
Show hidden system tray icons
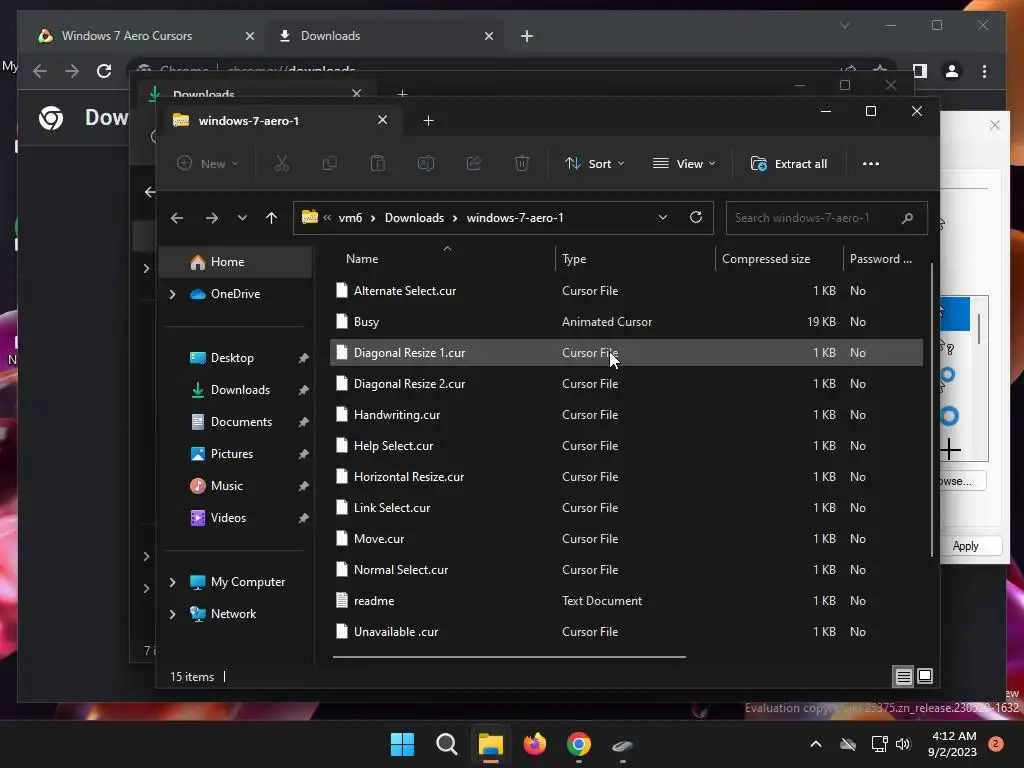(816, 744)
